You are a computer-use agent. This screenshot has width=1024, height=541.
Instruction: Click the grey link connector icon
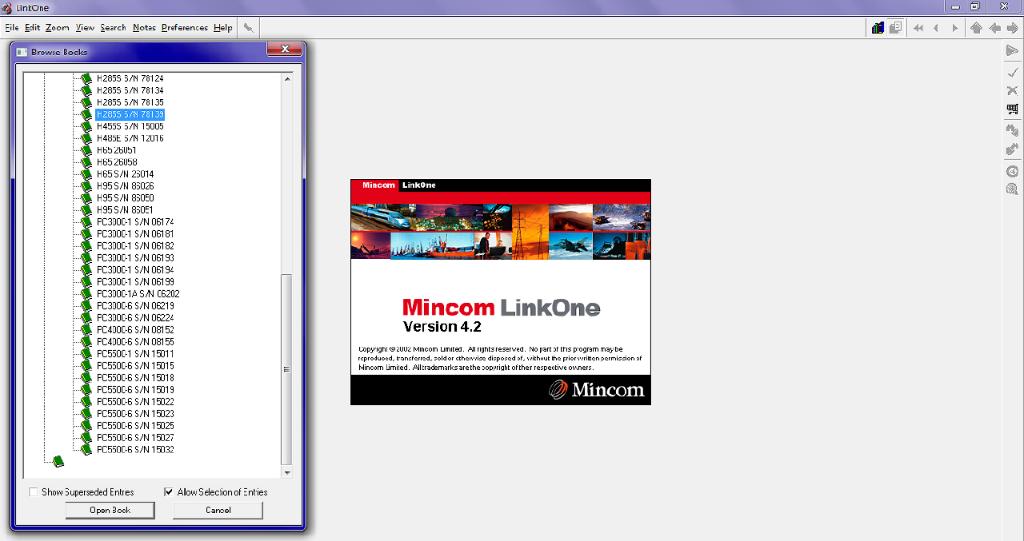click(x=1012, y=150)
